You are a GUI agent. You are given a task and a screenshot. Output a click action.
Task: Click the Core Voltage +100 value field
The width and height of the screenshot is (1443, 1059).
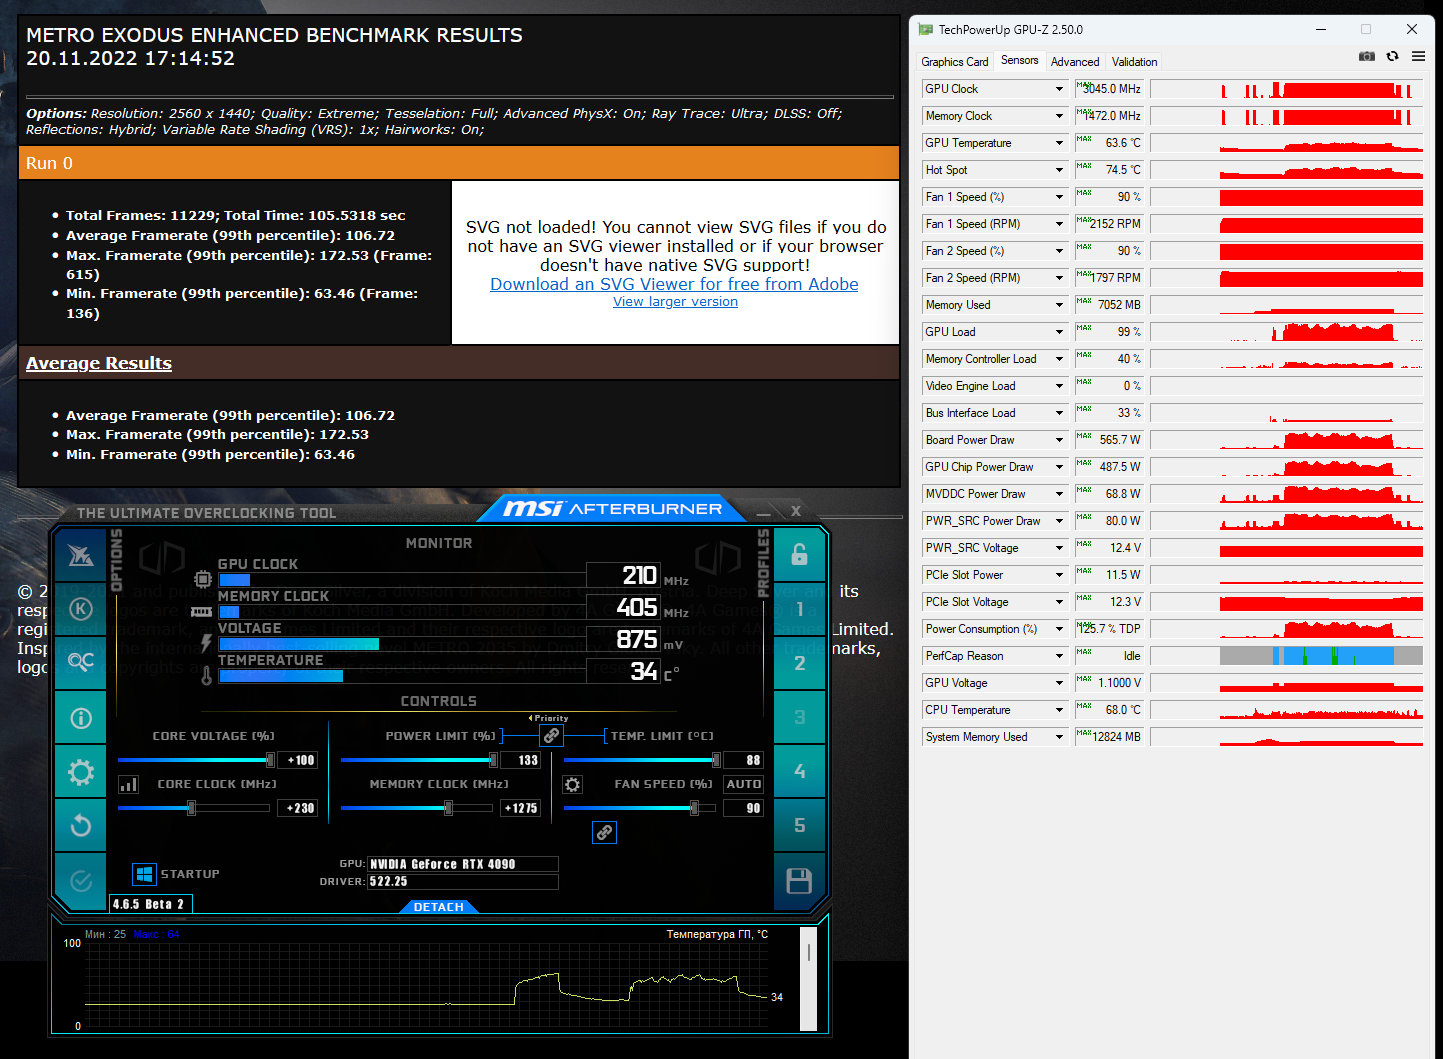(x=298, y=760)
